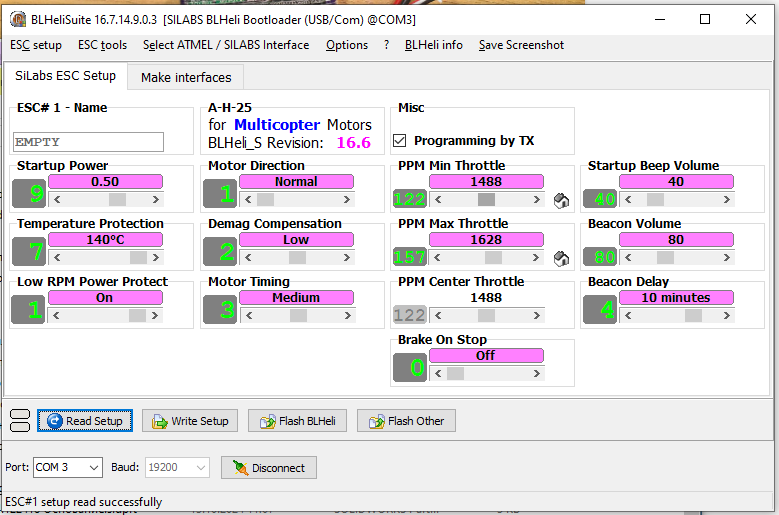Decrease Startup Power with left arrow
The height and width of the screenshot is (515, 779).
[x=58, y=200]
